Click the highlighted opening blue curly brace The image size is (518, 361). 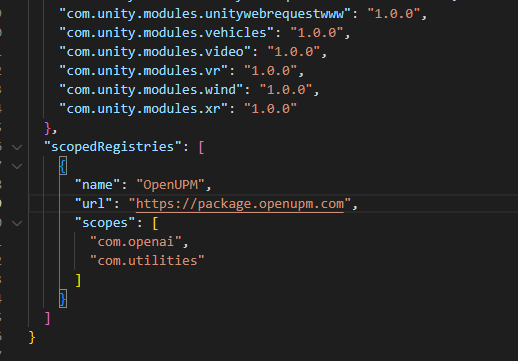[63, 166]
